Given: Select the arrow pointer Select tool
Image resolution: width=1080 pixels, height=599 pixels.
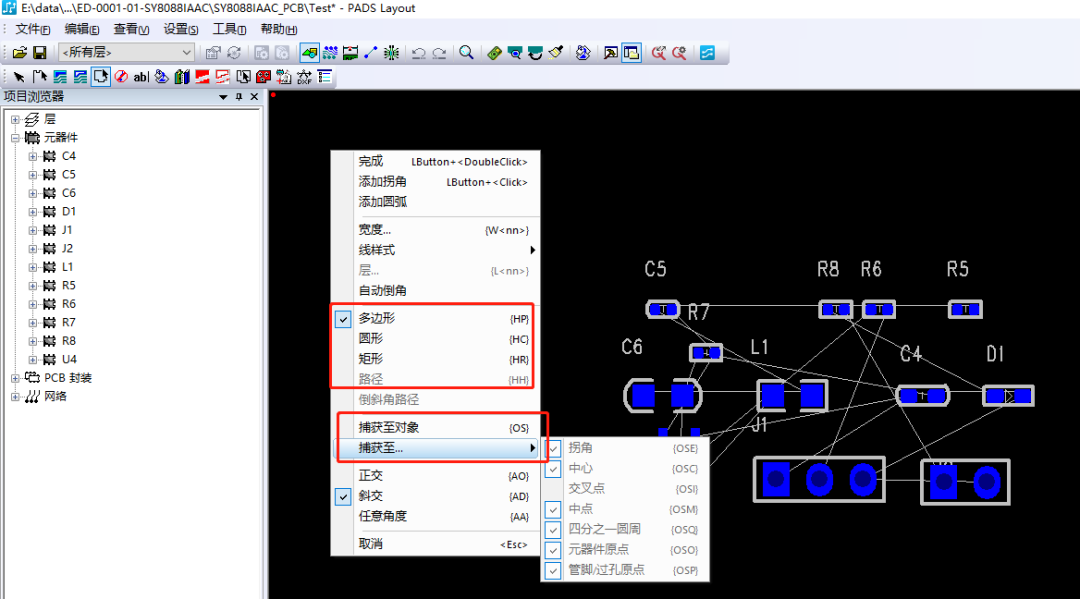Looking at the screenshot, I should point(19,77).
